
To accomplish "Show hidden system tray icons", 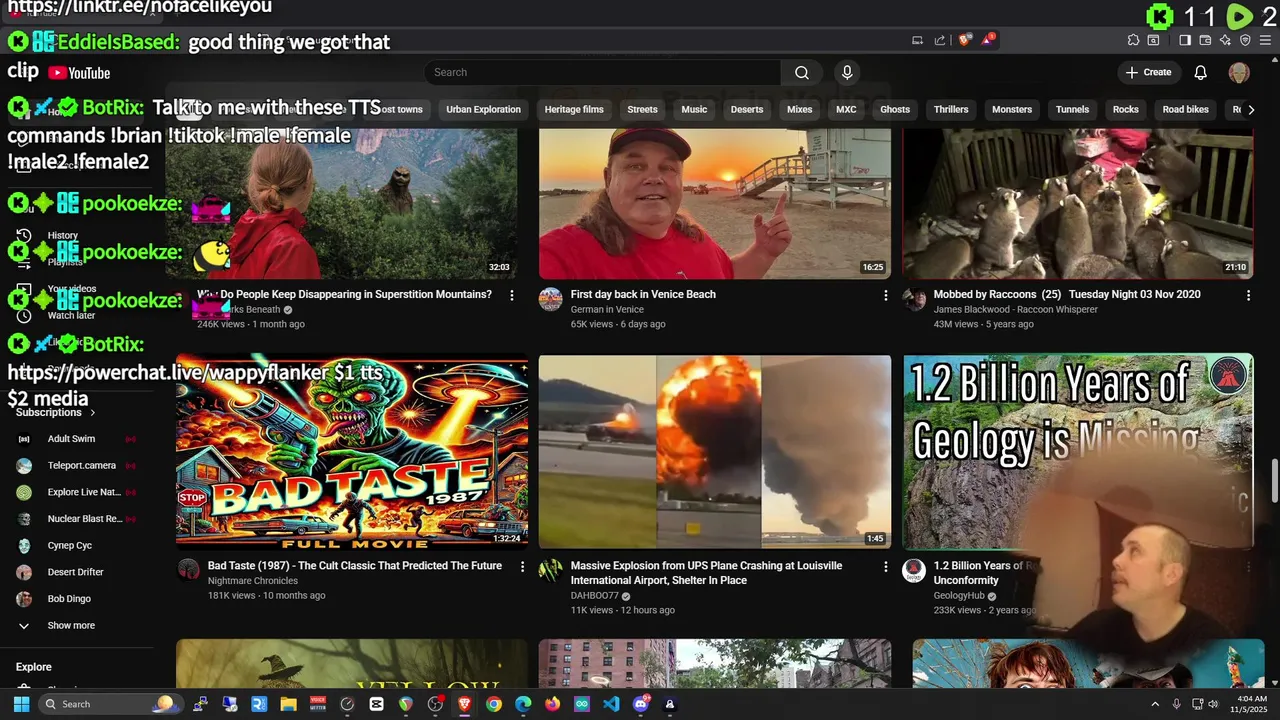I will click(x=1156, y=704).
